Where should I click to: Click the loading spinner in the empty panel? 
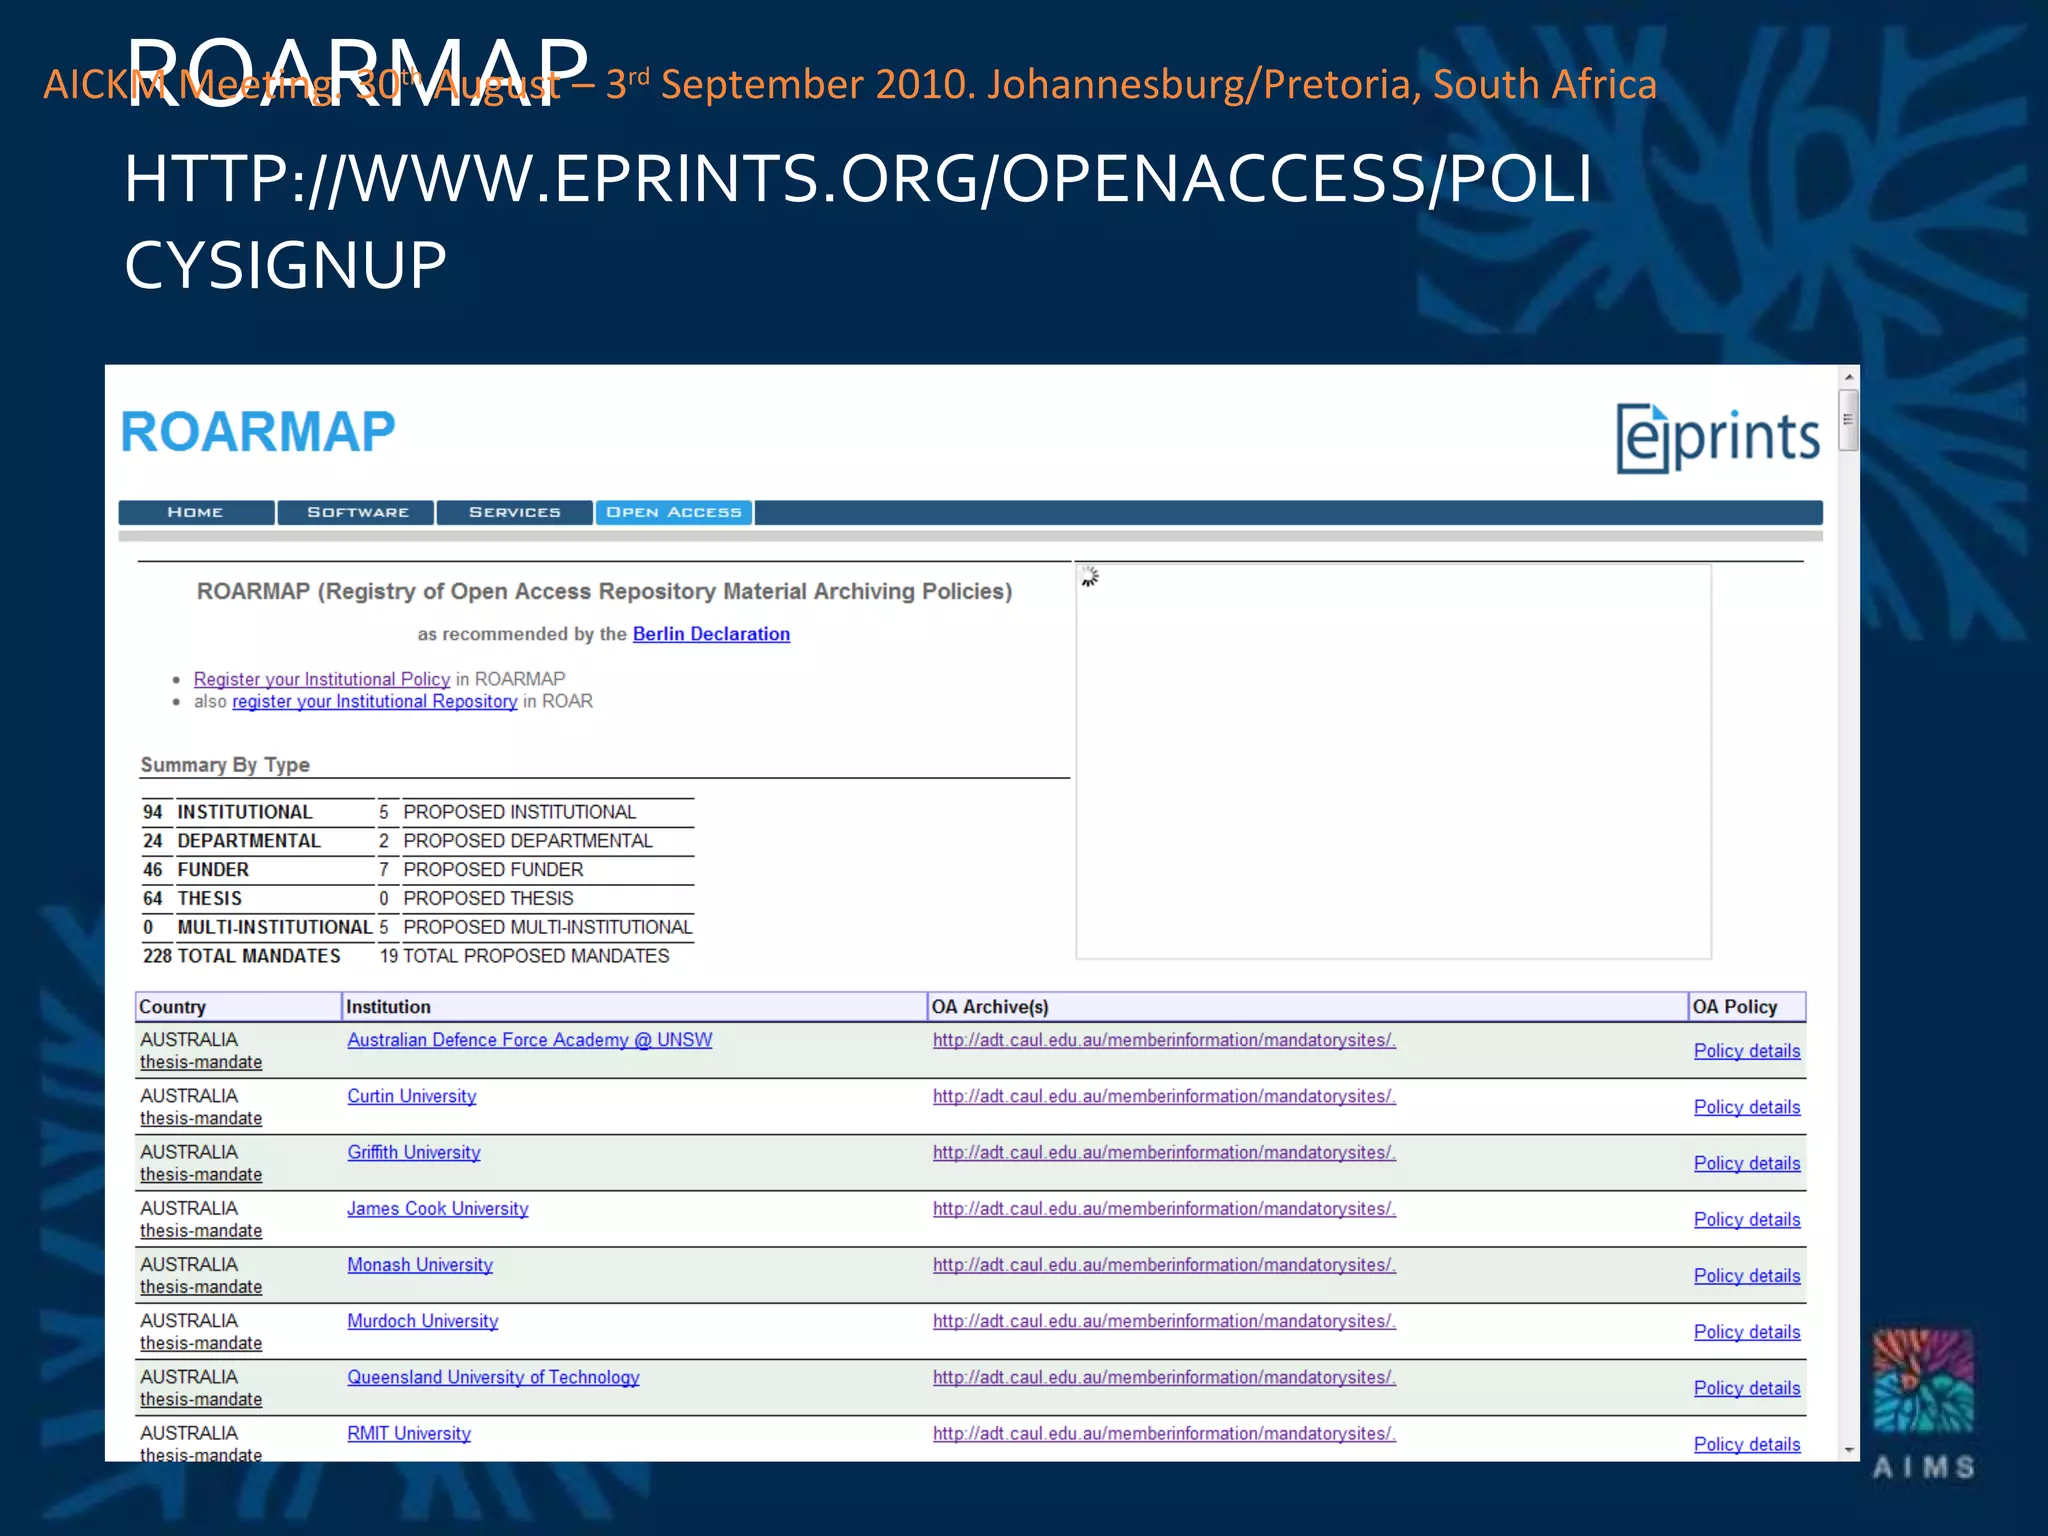[1090, 577]
